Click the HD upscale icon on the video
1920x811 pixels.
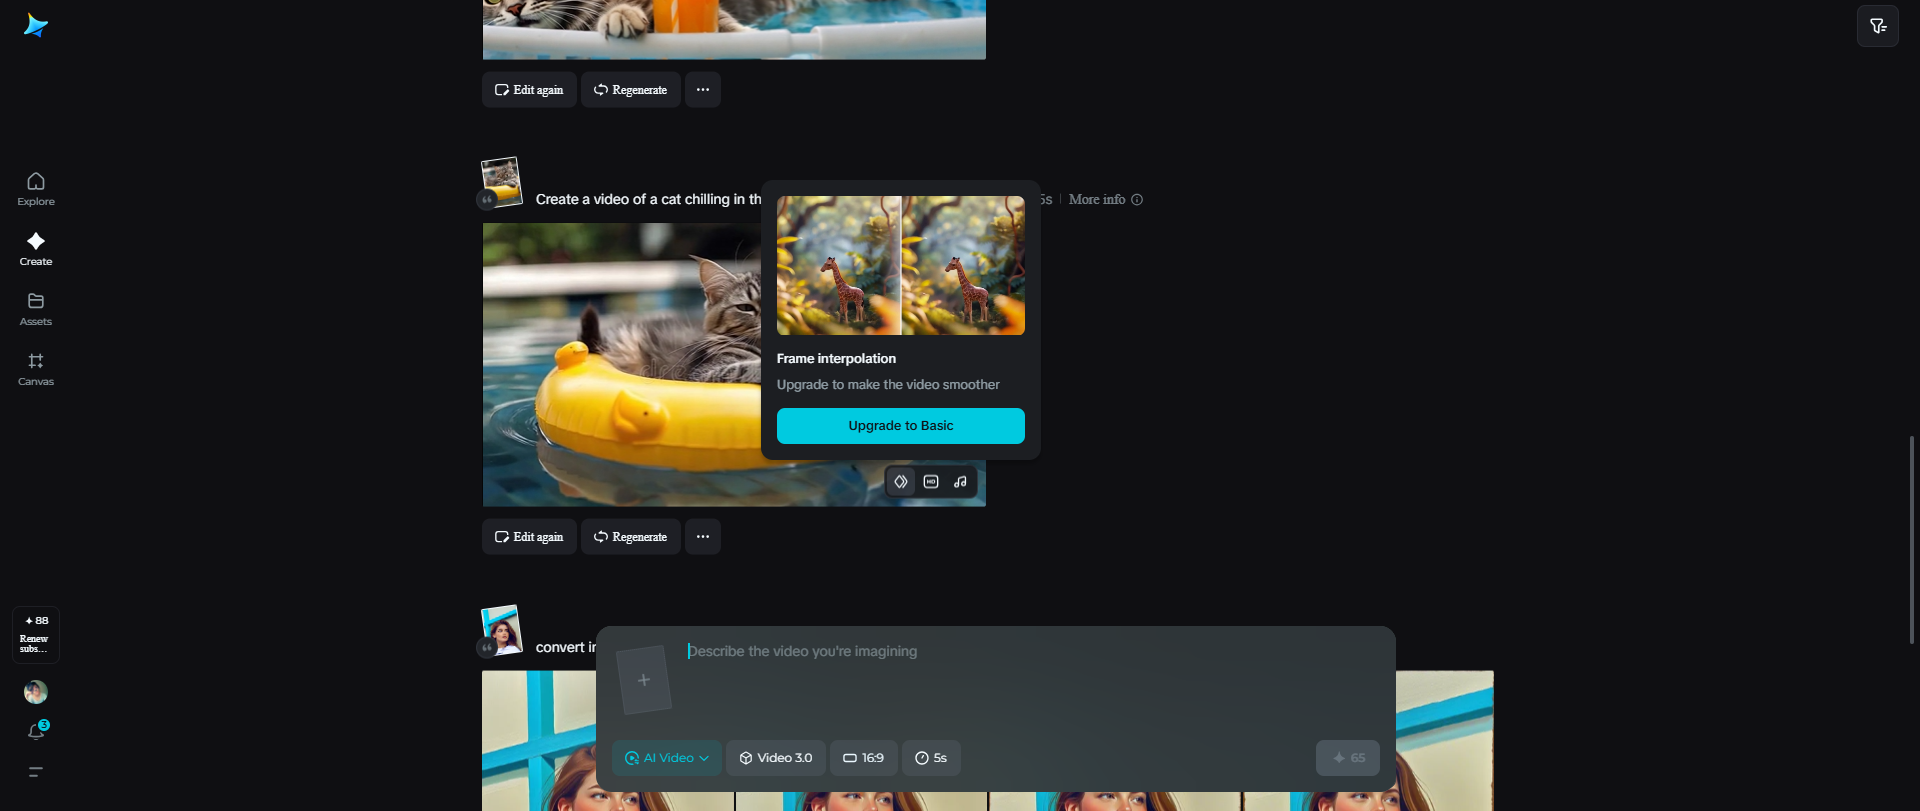click(931, 482)
